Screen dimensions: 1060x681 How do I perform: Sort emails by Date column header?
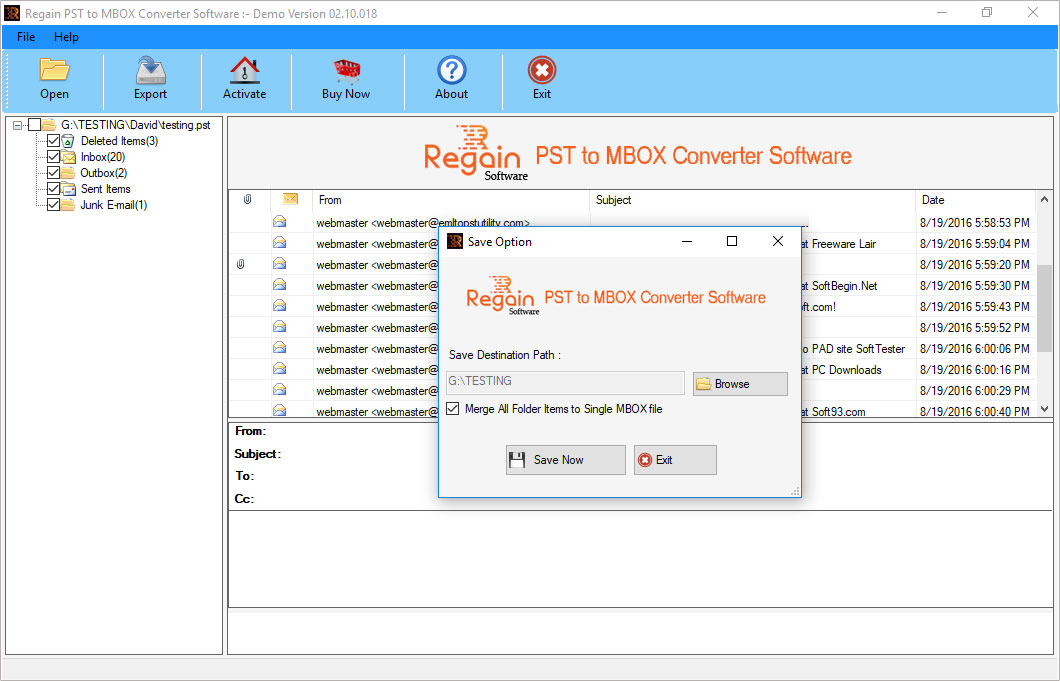pyautogui.click(x=975, y=199)
